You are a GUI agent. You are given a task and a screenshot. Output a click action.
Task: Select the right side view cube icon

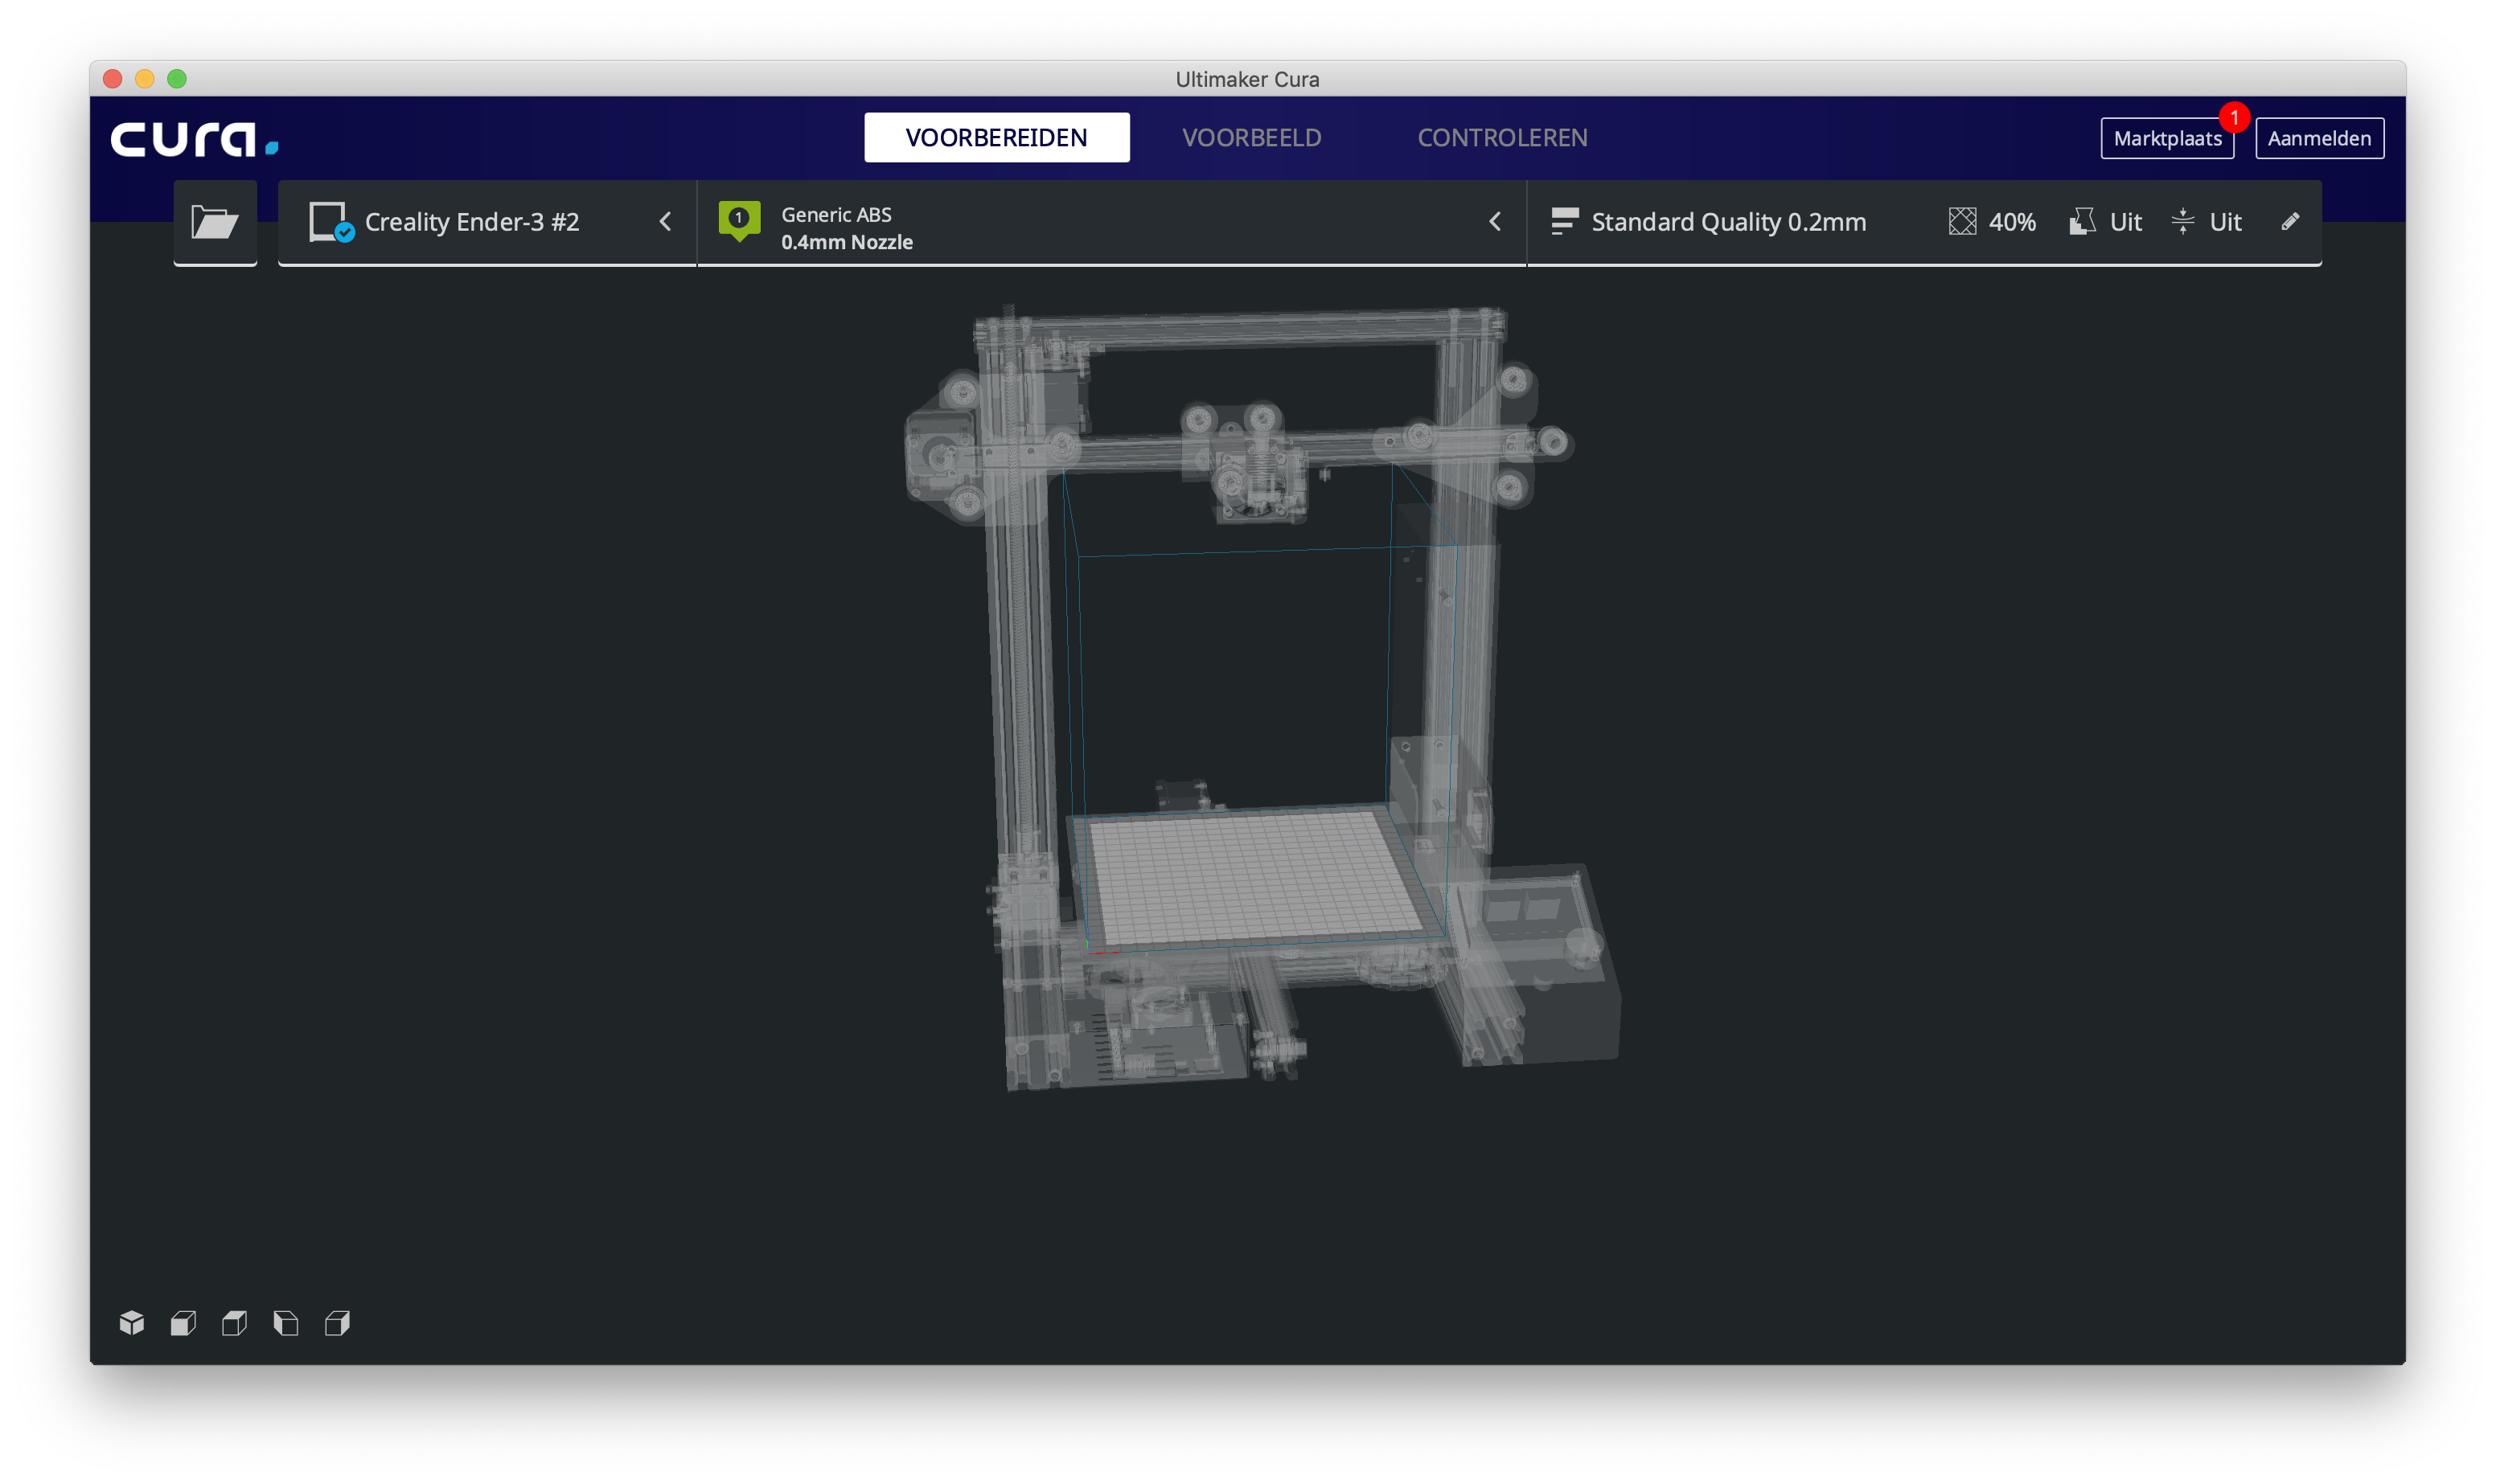[x=337, y=1323]
